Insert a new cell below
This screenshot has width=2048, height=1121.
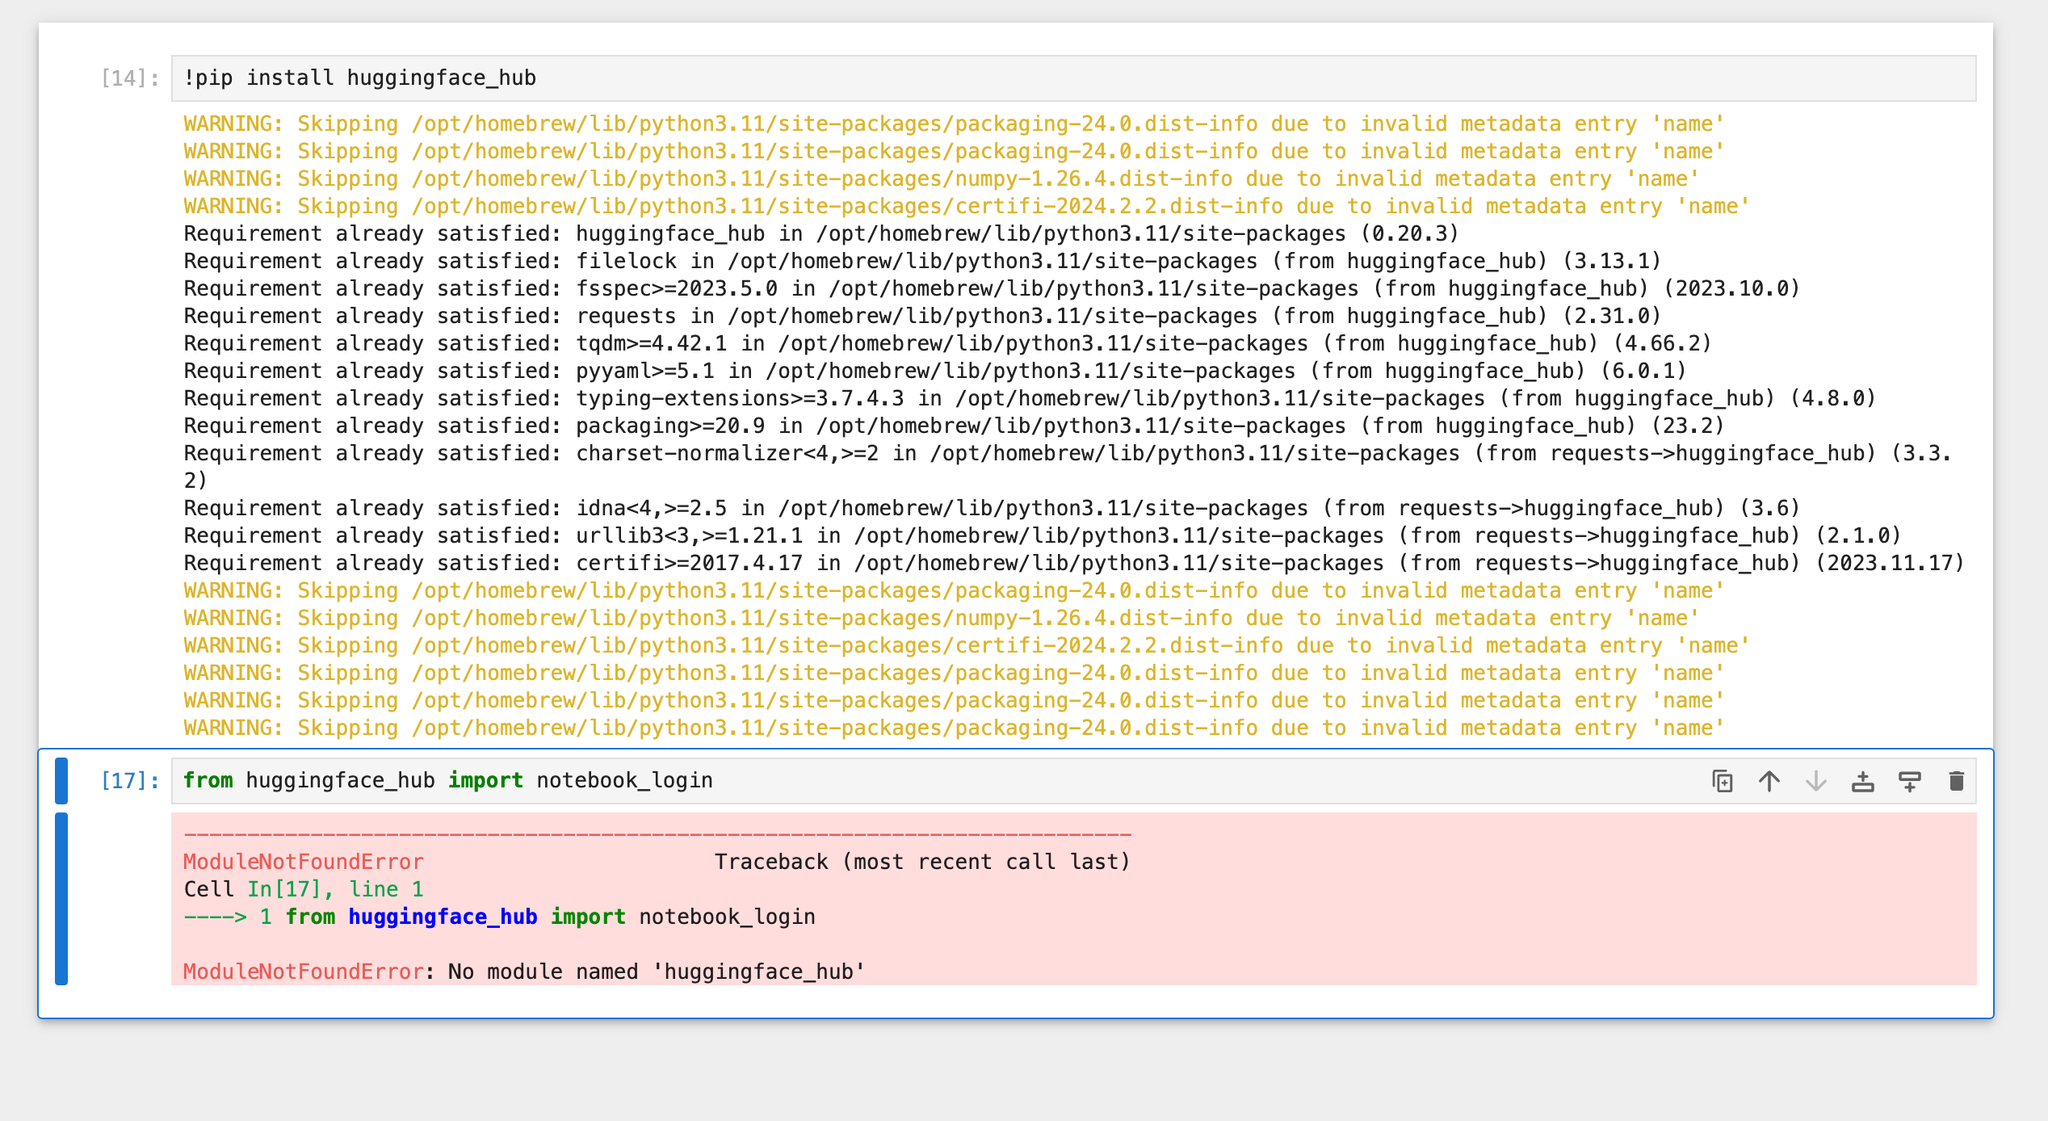(x=1909, y=781)
